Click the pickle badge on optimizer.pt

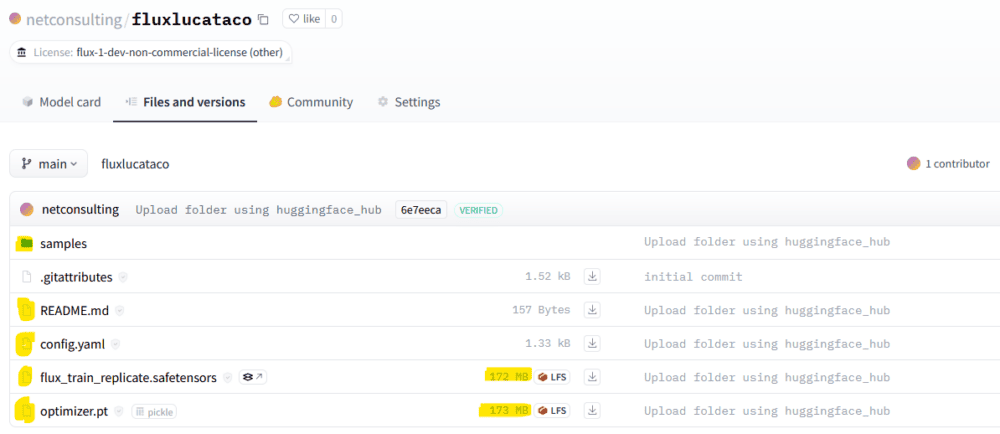(x=154, y=412)
